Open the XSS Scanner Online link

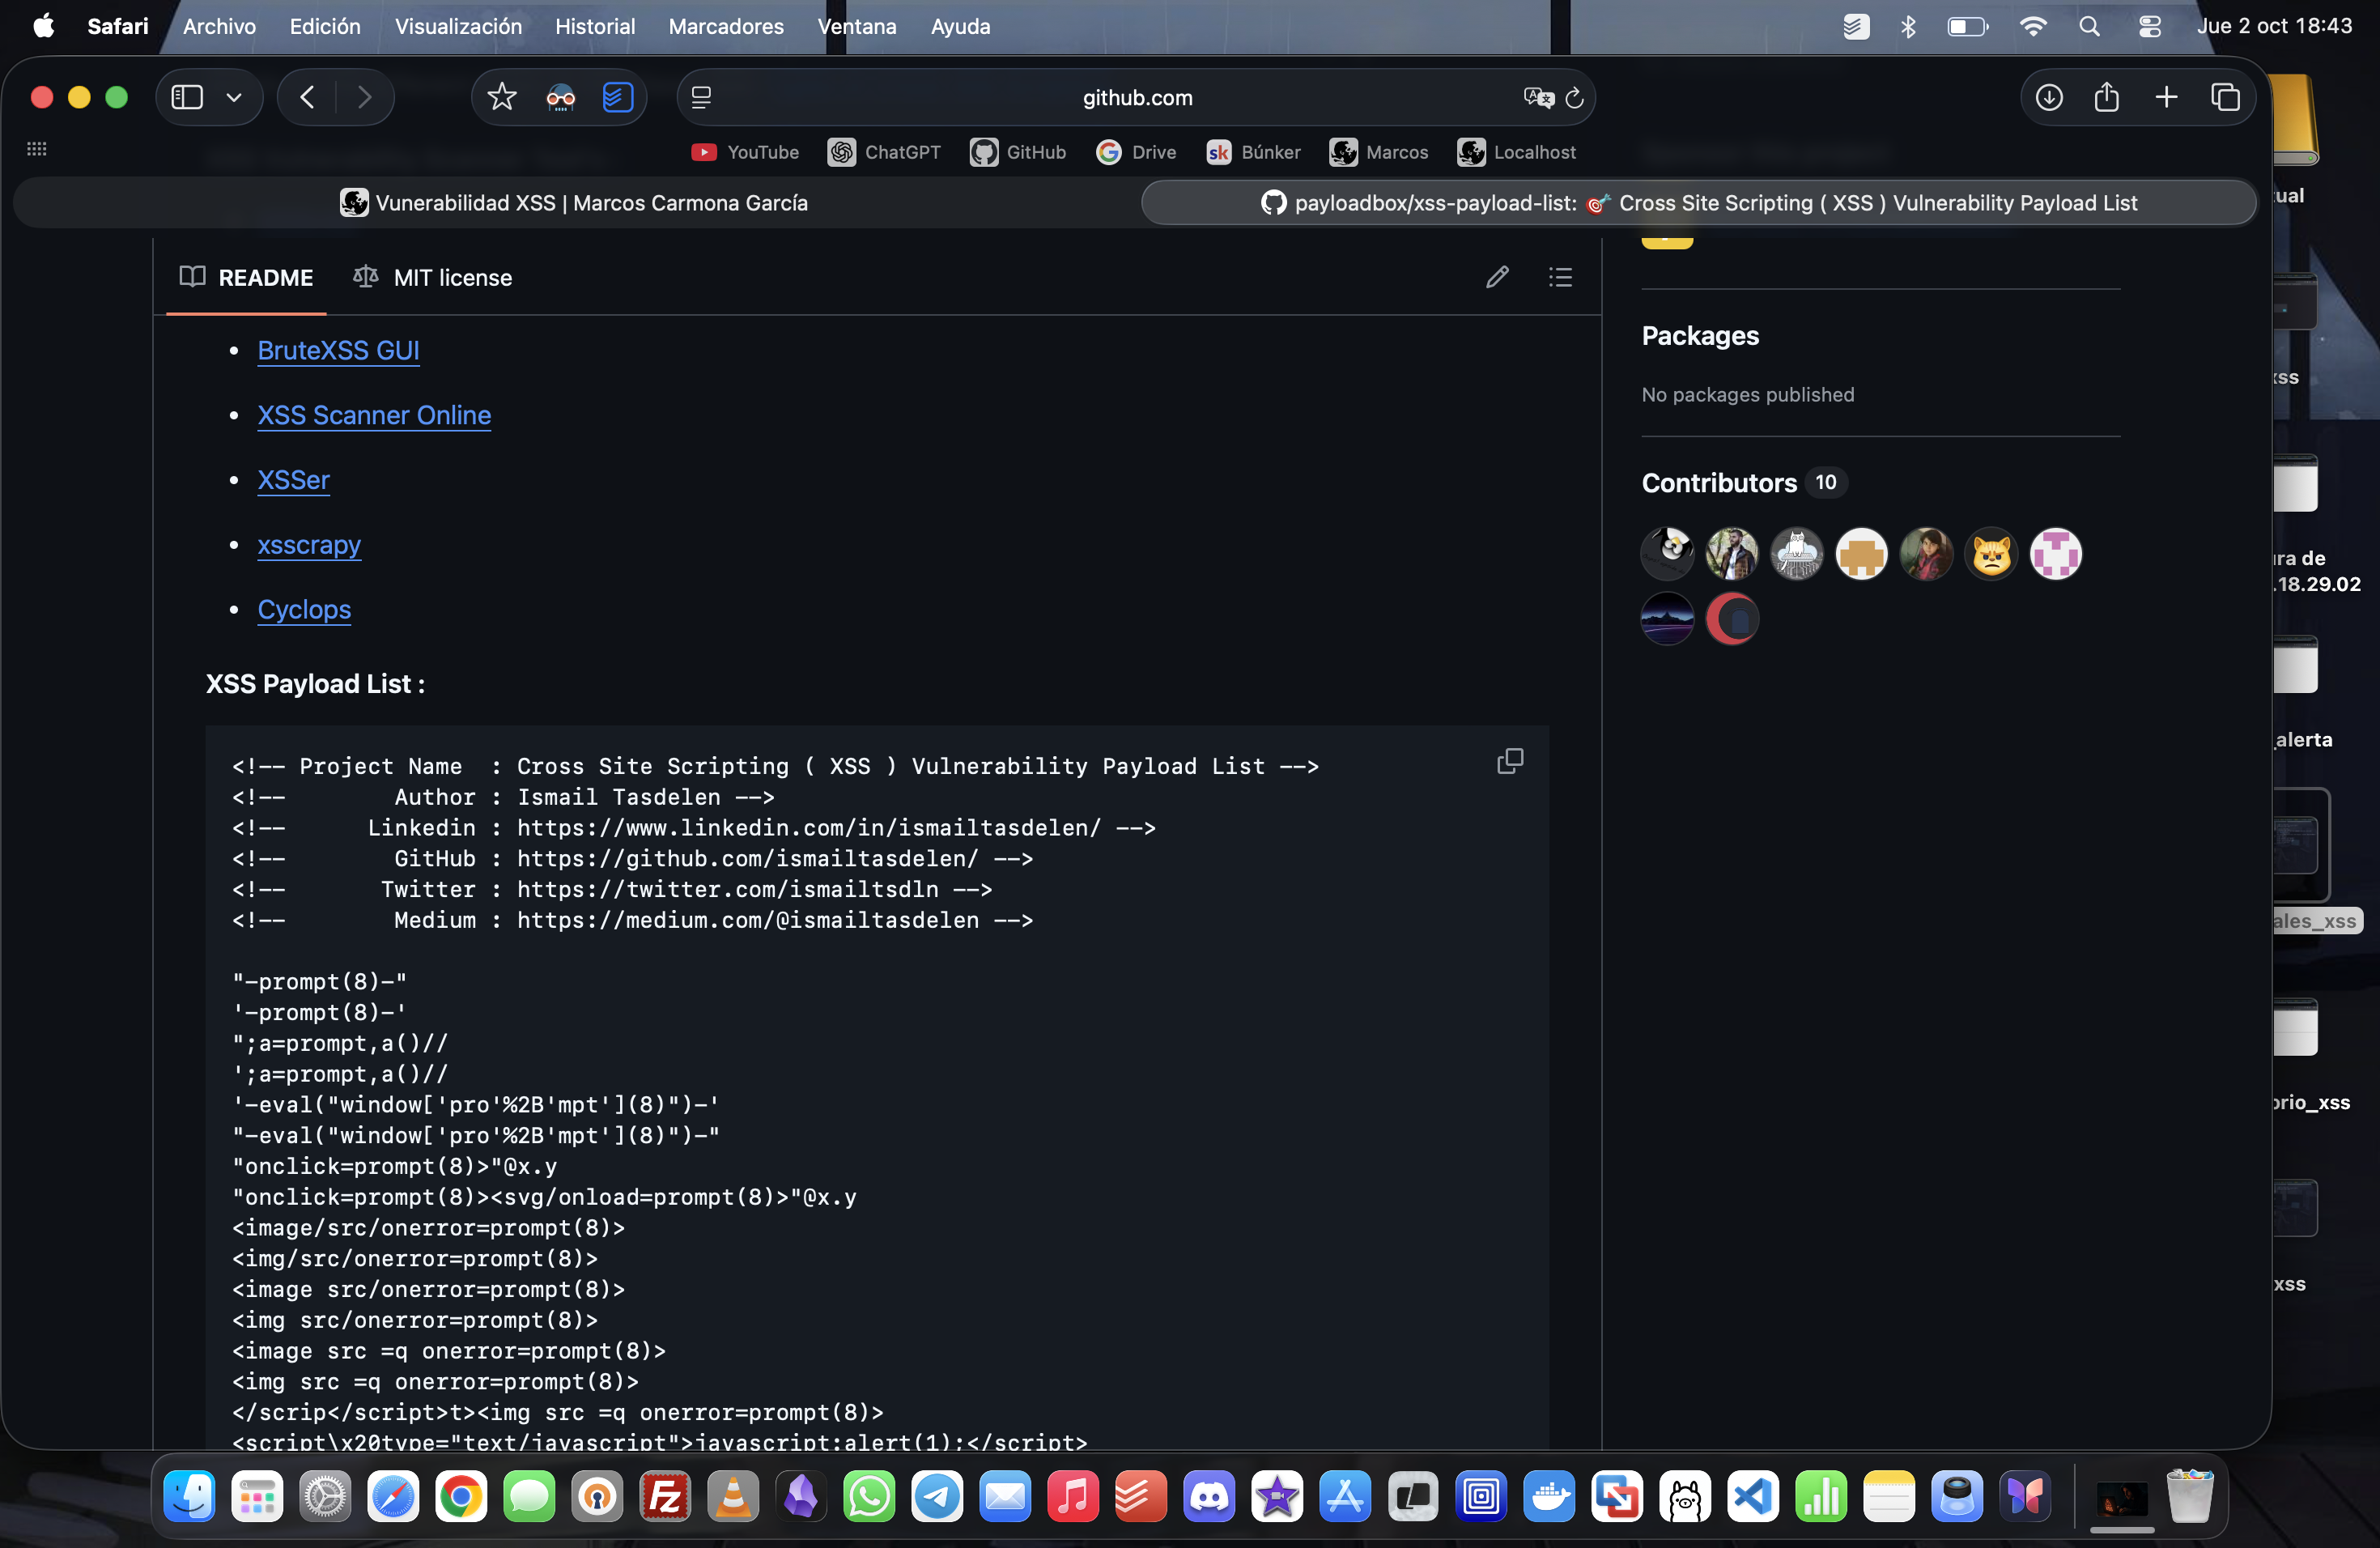pos(374,415)
